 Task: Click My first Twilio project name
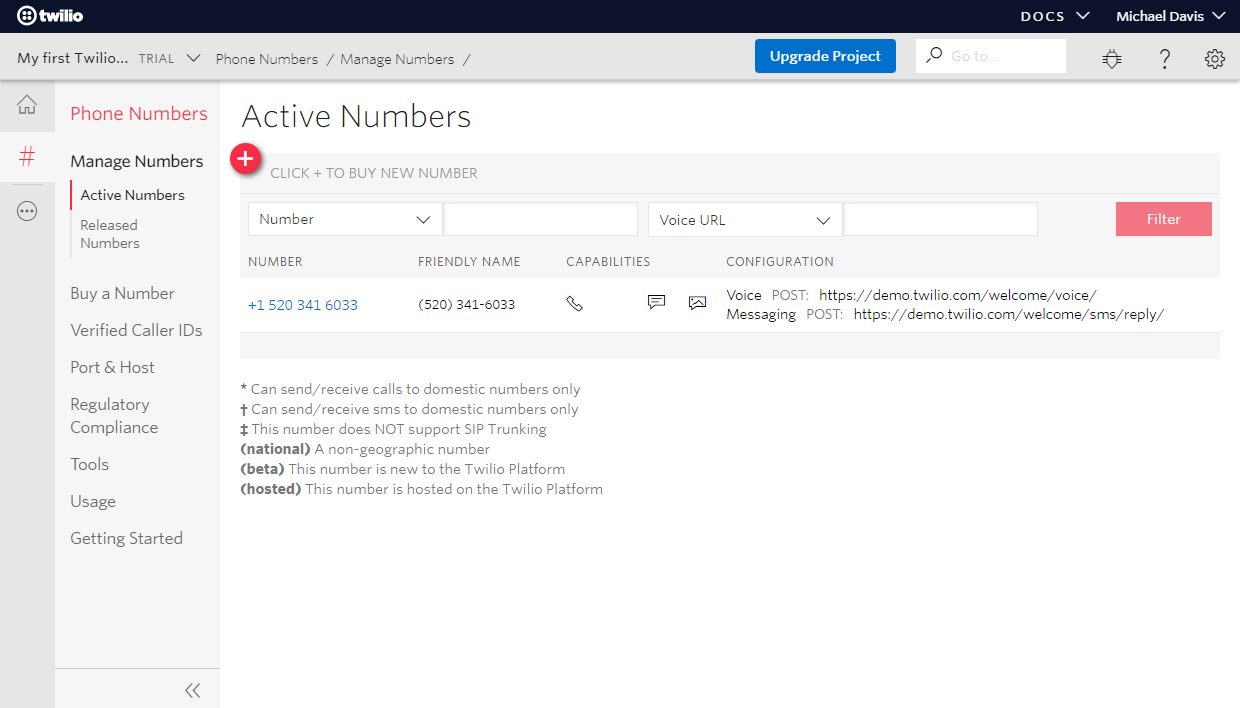point(72,58)
